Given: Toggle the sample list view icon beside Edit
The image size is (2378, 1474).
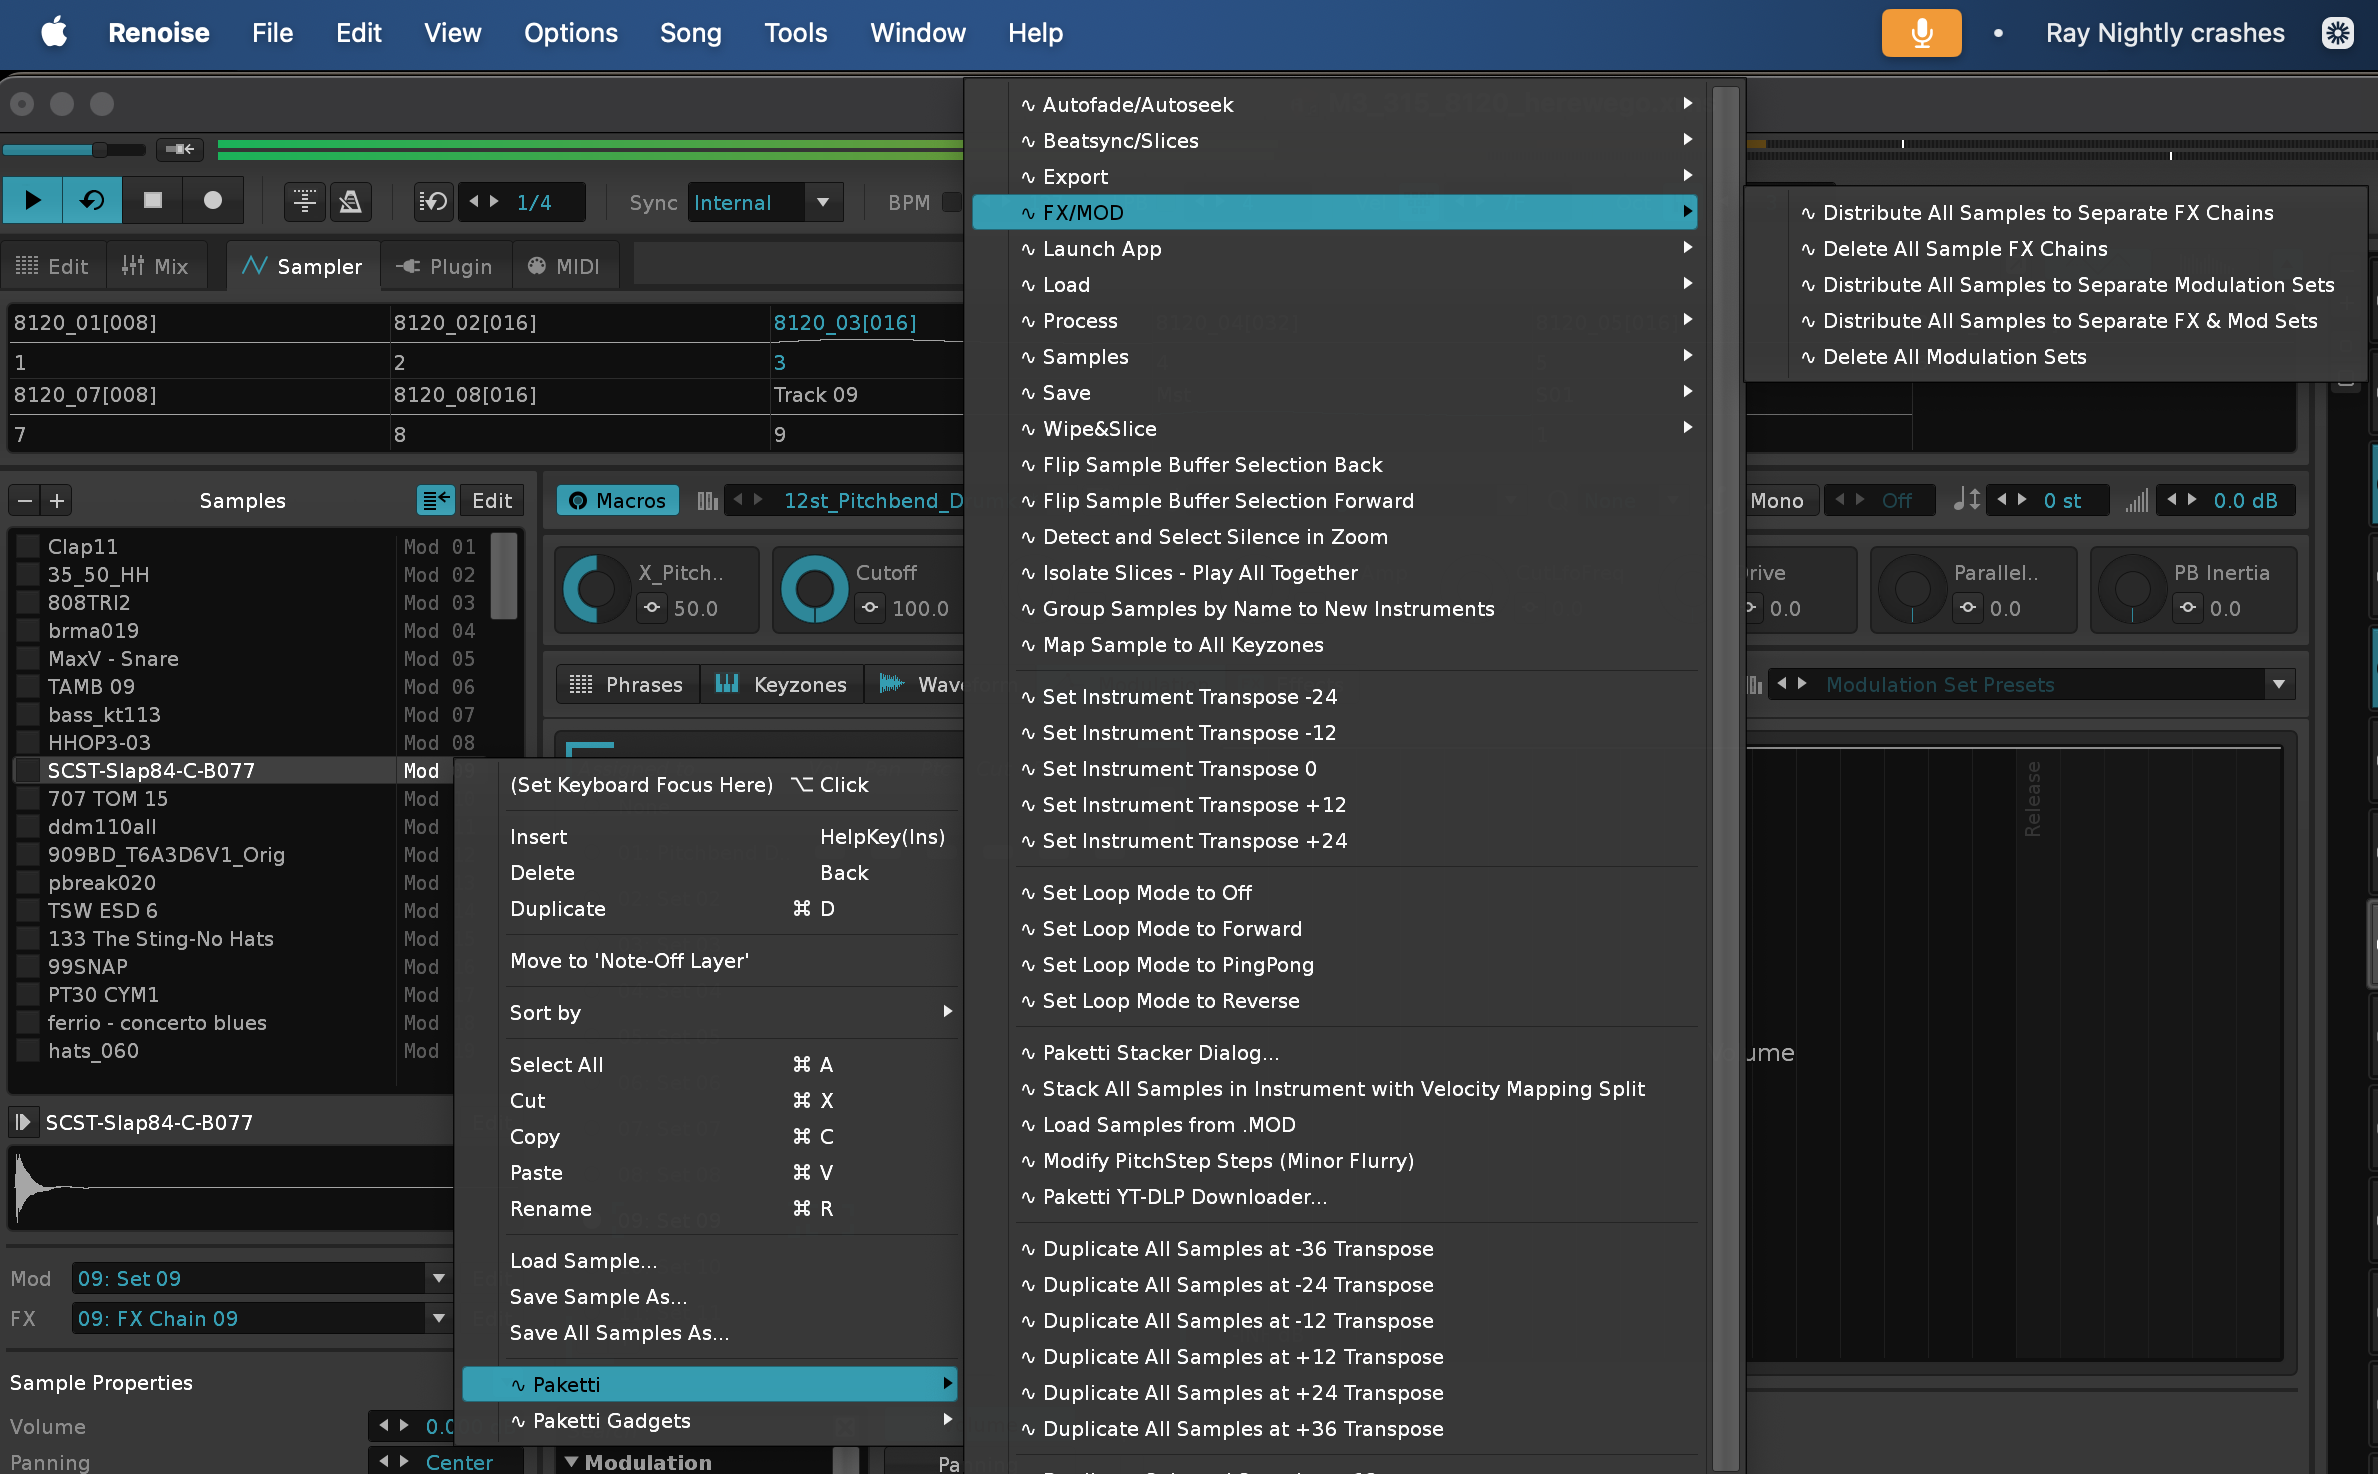Looking at the screenshot, I should [436, 501].
